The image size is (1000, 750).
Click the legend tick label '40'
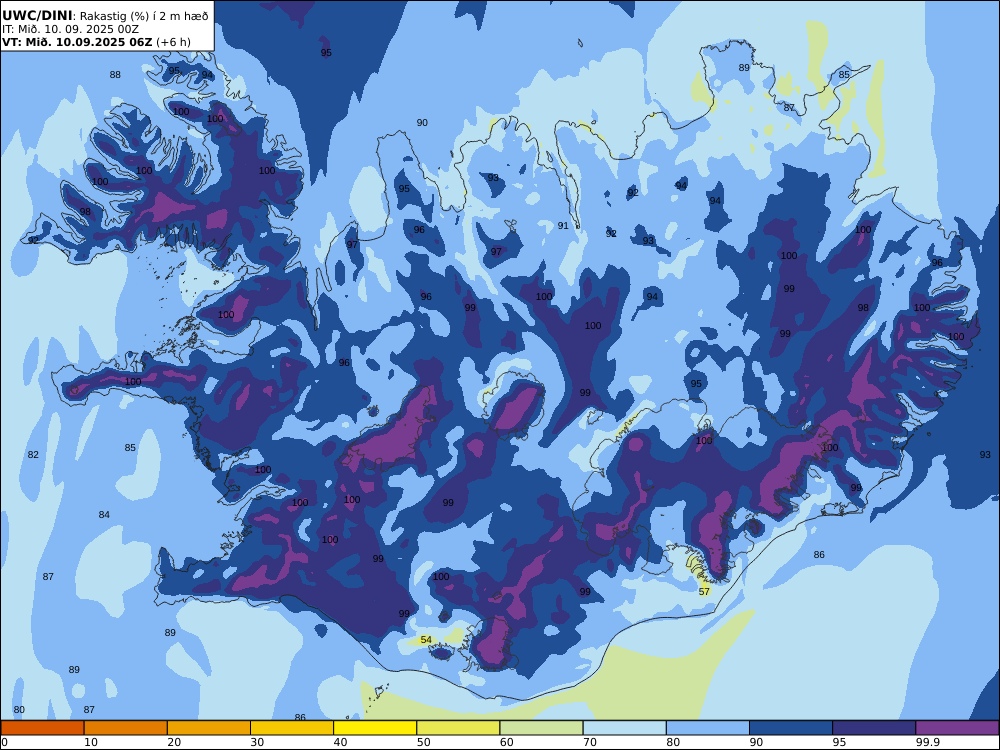[x=341, y=742]
